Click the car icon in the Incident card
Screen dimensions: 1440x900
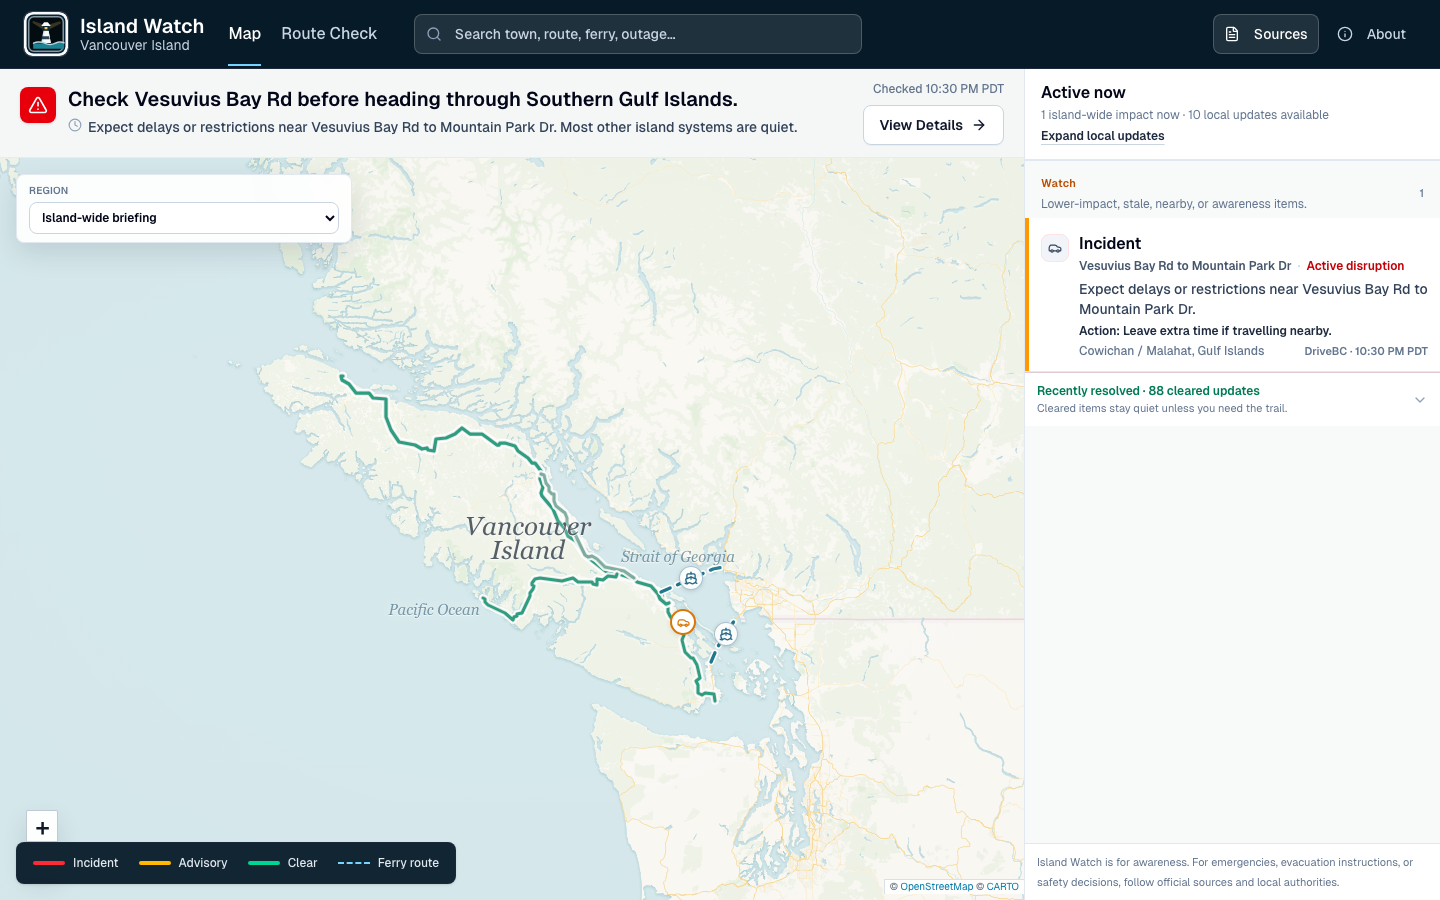tap(1055, 248)
